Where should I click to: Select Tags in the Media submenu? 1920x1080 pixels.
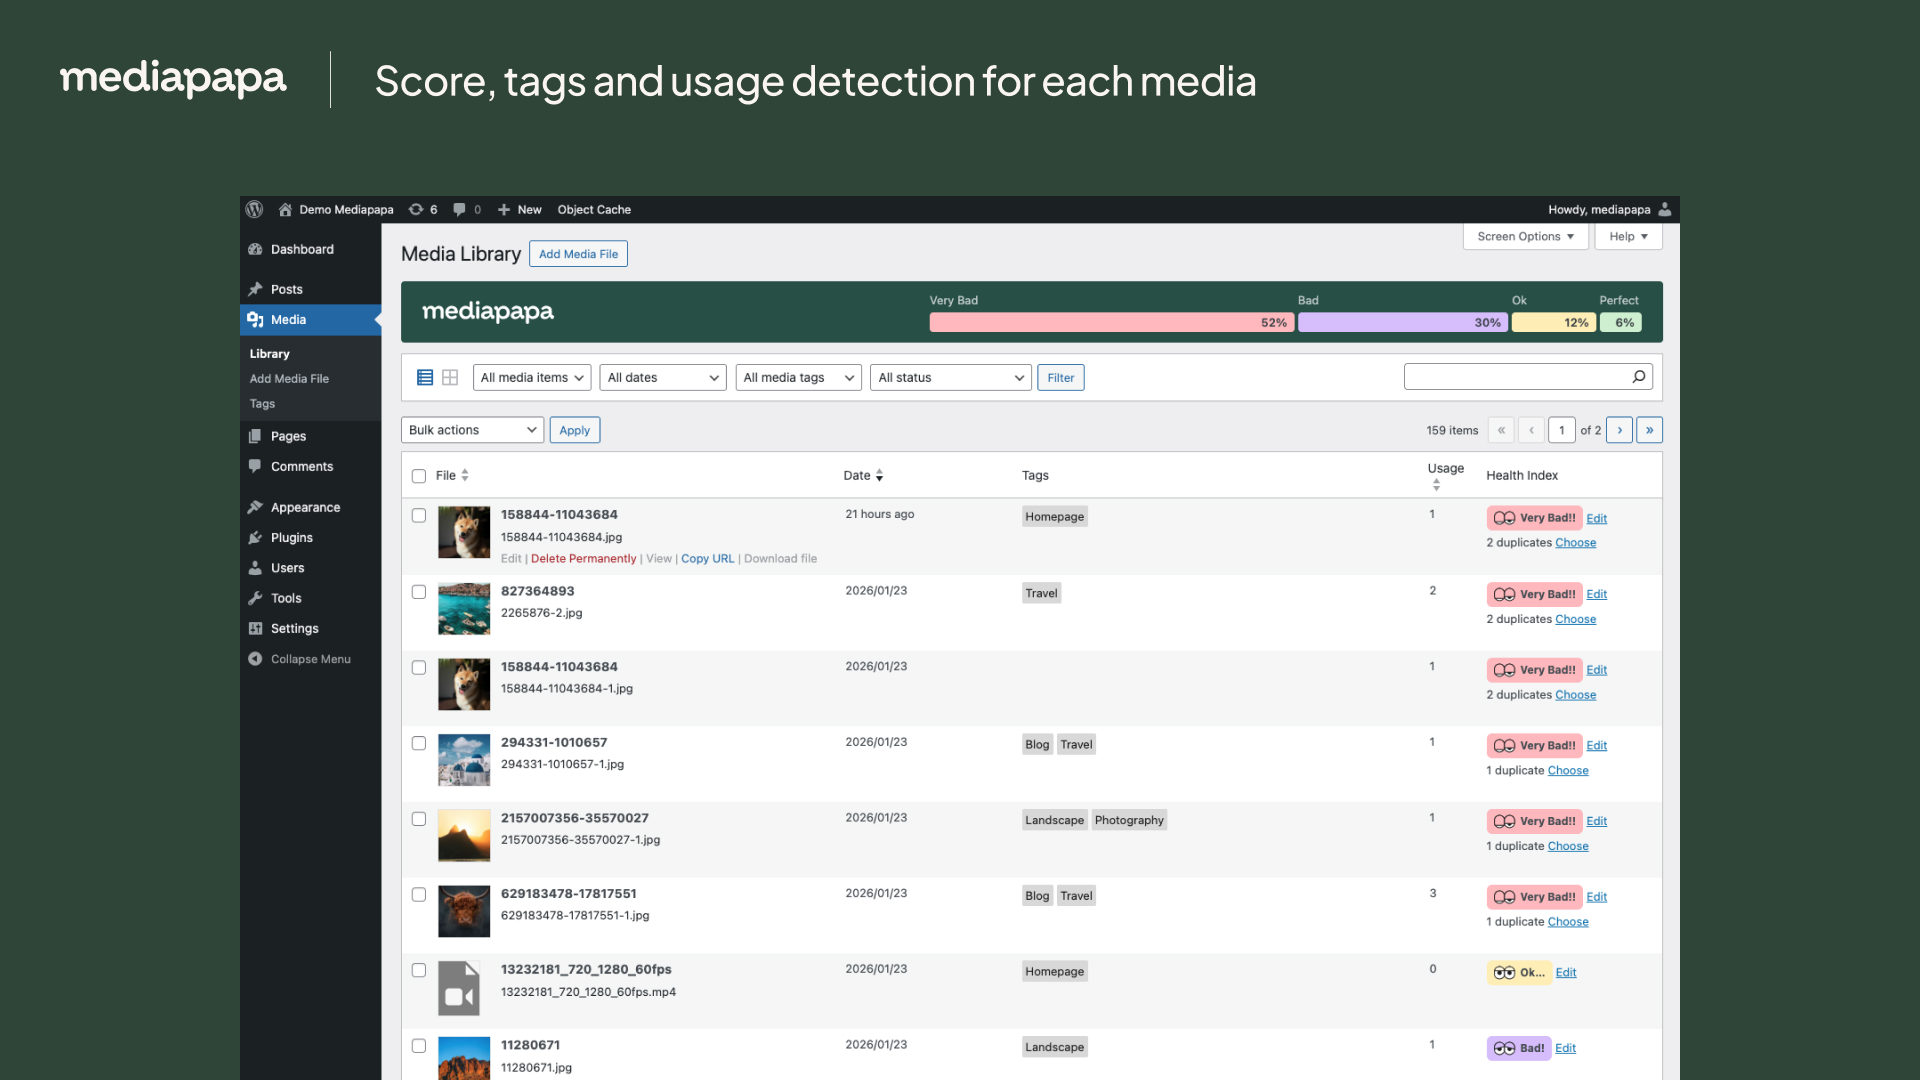click(x=262, y=403)
